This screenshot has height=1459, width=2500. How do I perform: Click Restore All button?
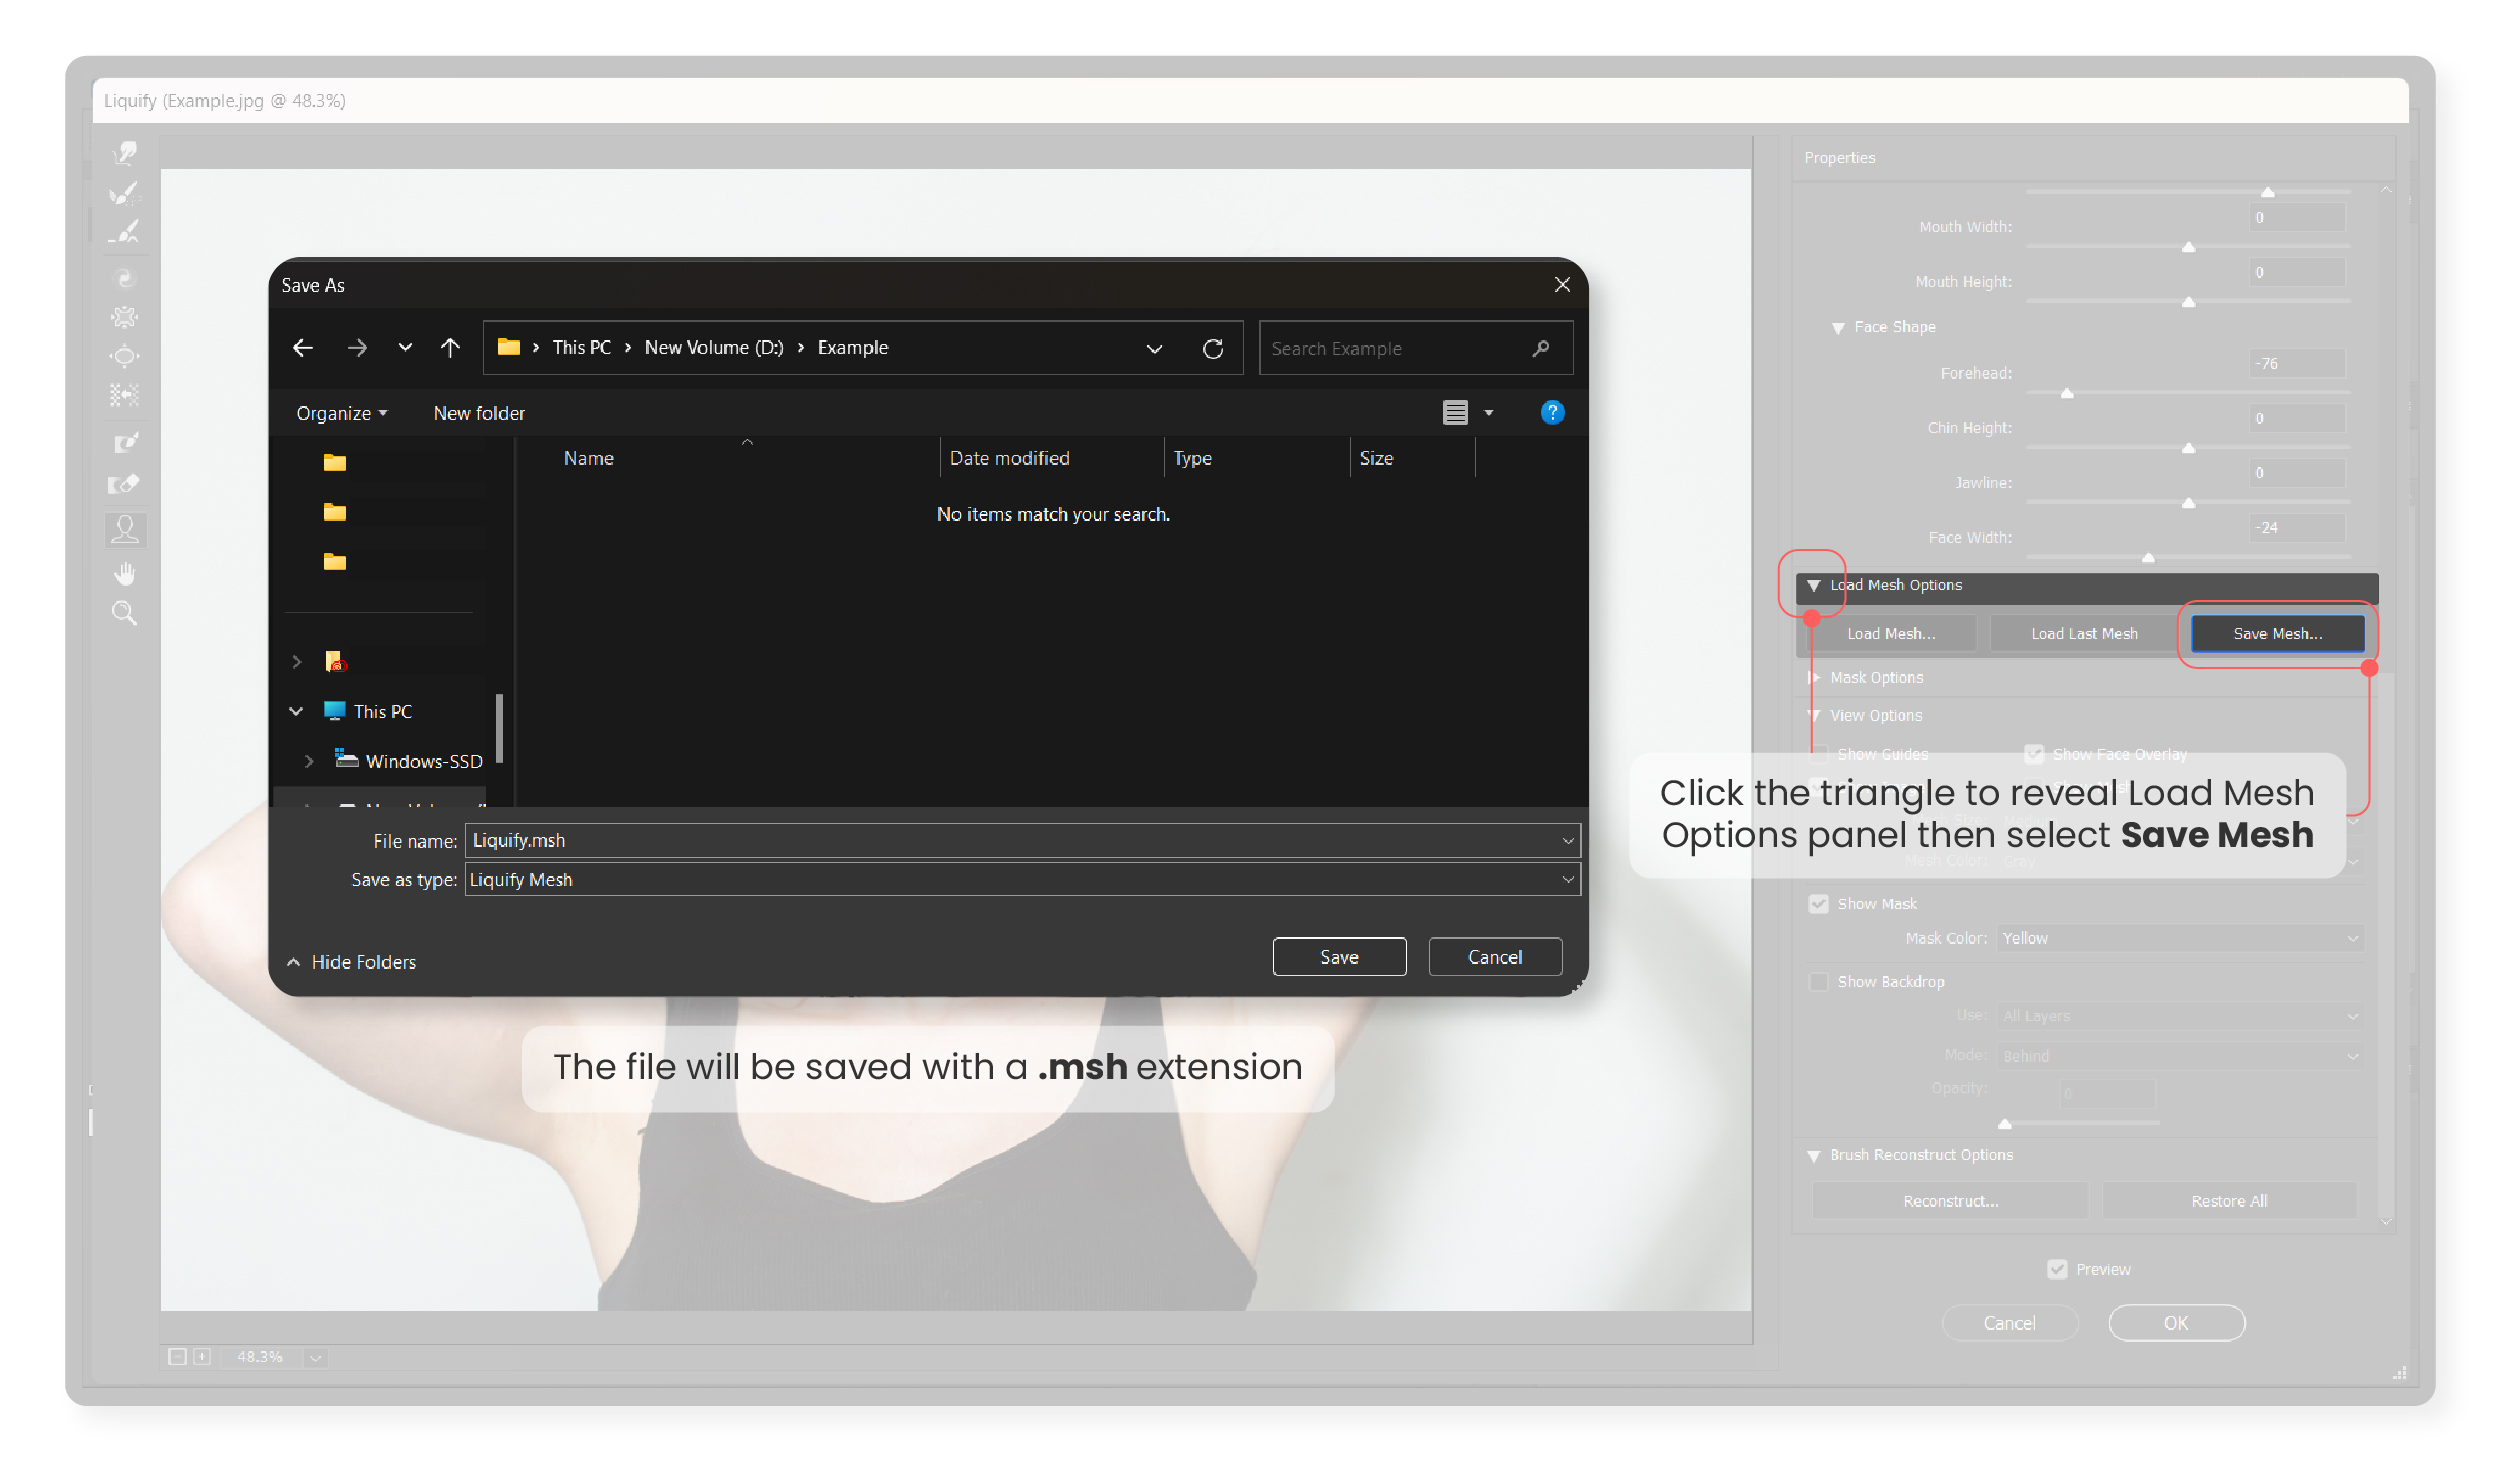[2229, 1200]
